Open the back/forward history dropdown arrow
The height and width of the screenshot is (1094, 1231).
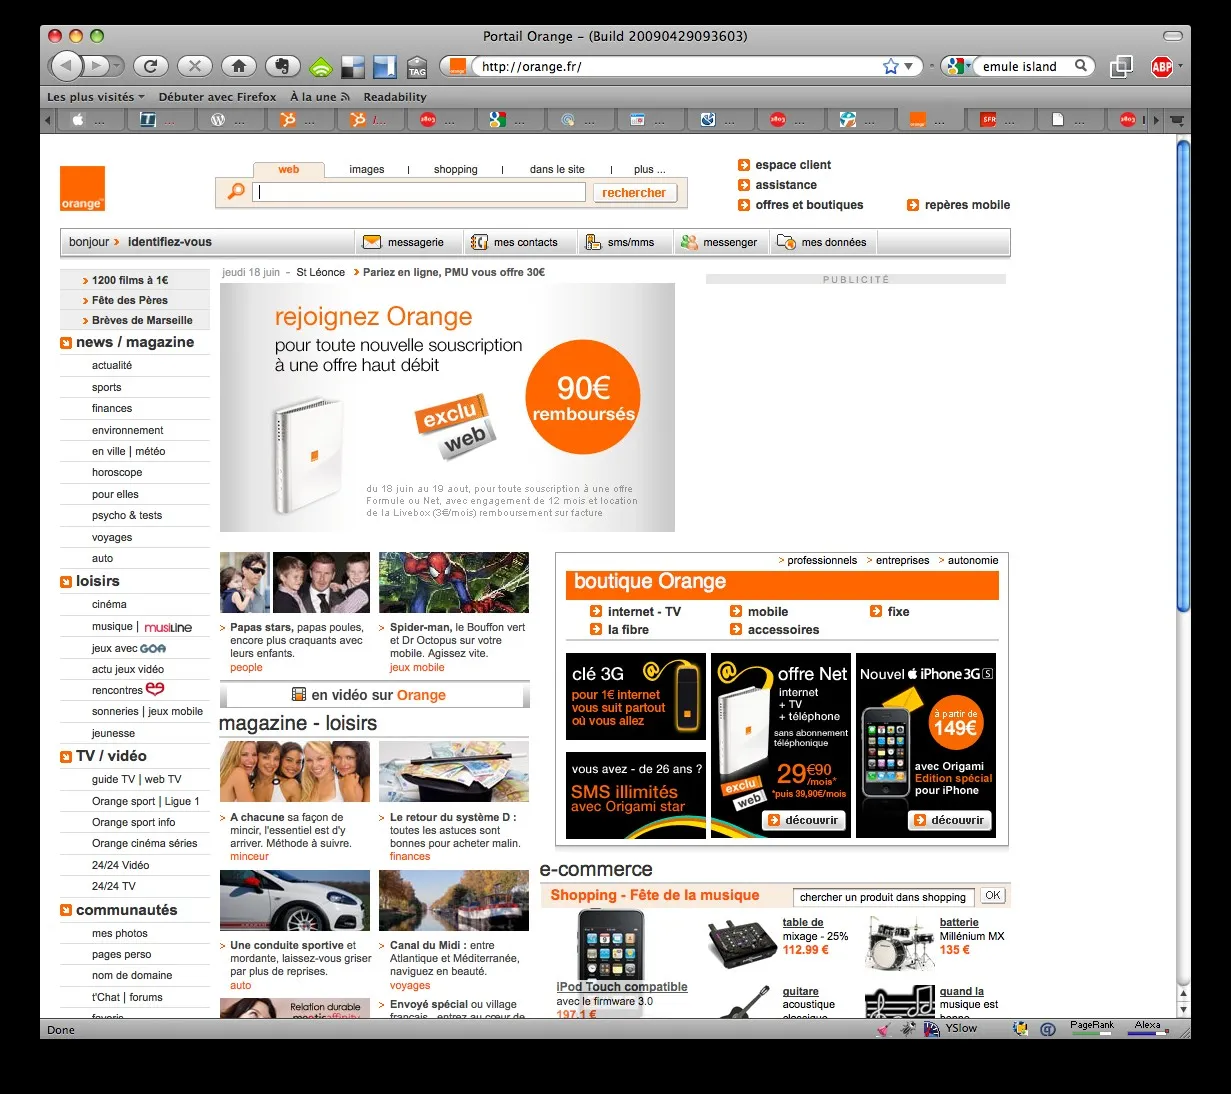pos(117,66)
